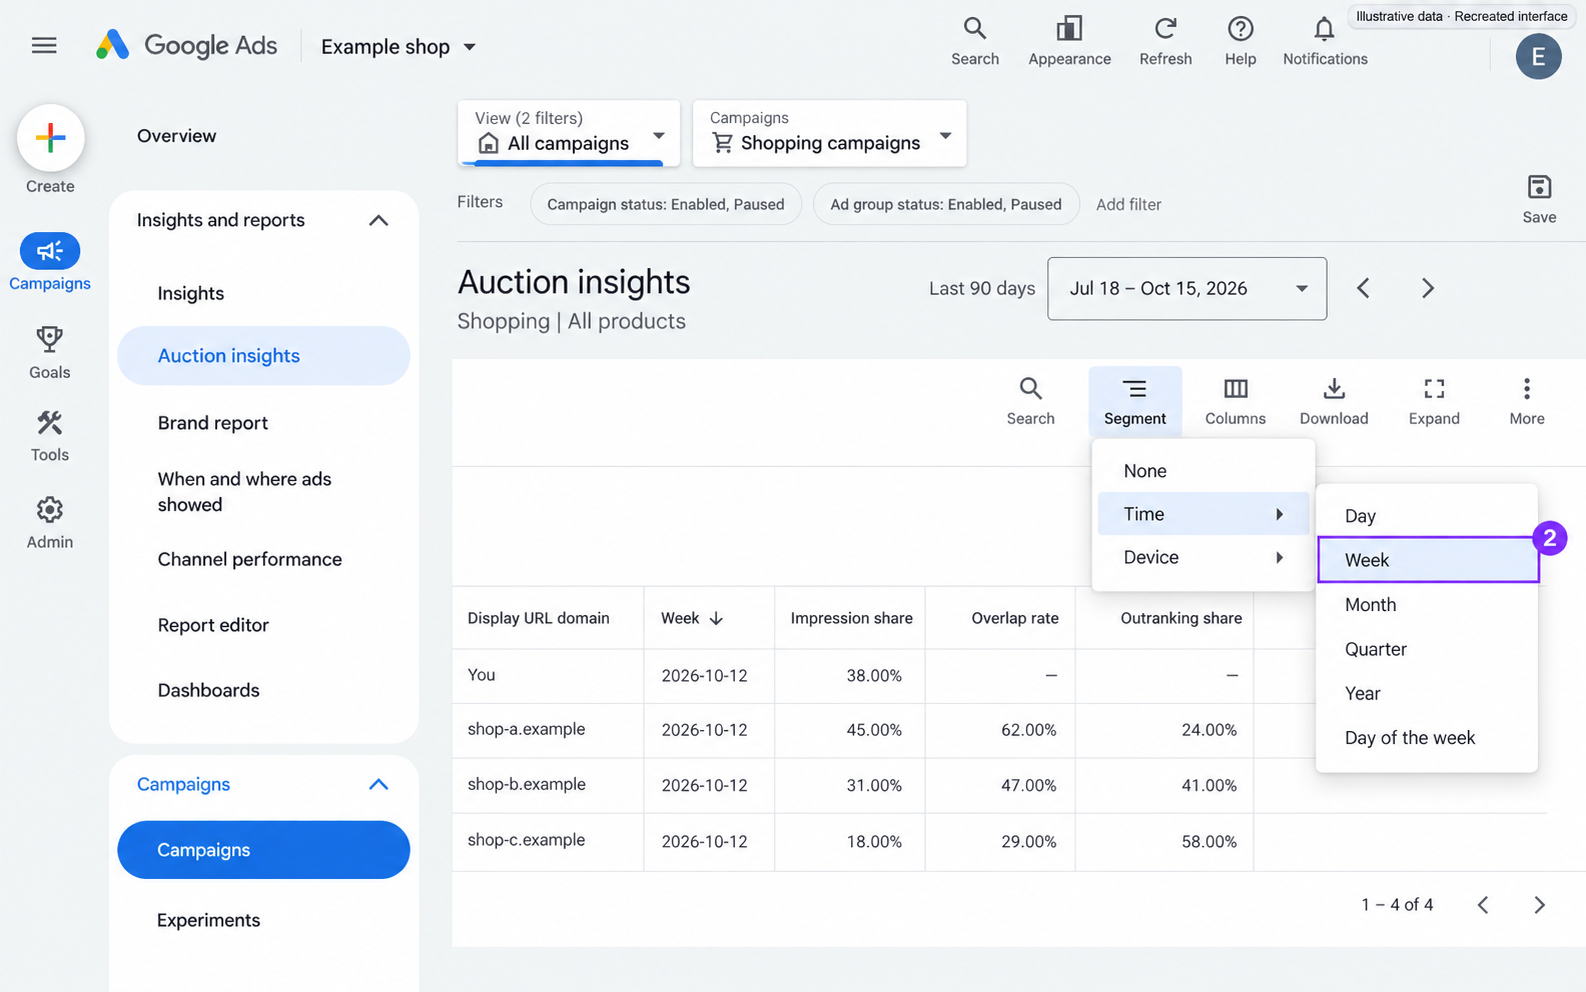The width and height of the screenshot is (1586, 992).
Task: Expand the Device segment submenu
Action: pos(1203,557)
